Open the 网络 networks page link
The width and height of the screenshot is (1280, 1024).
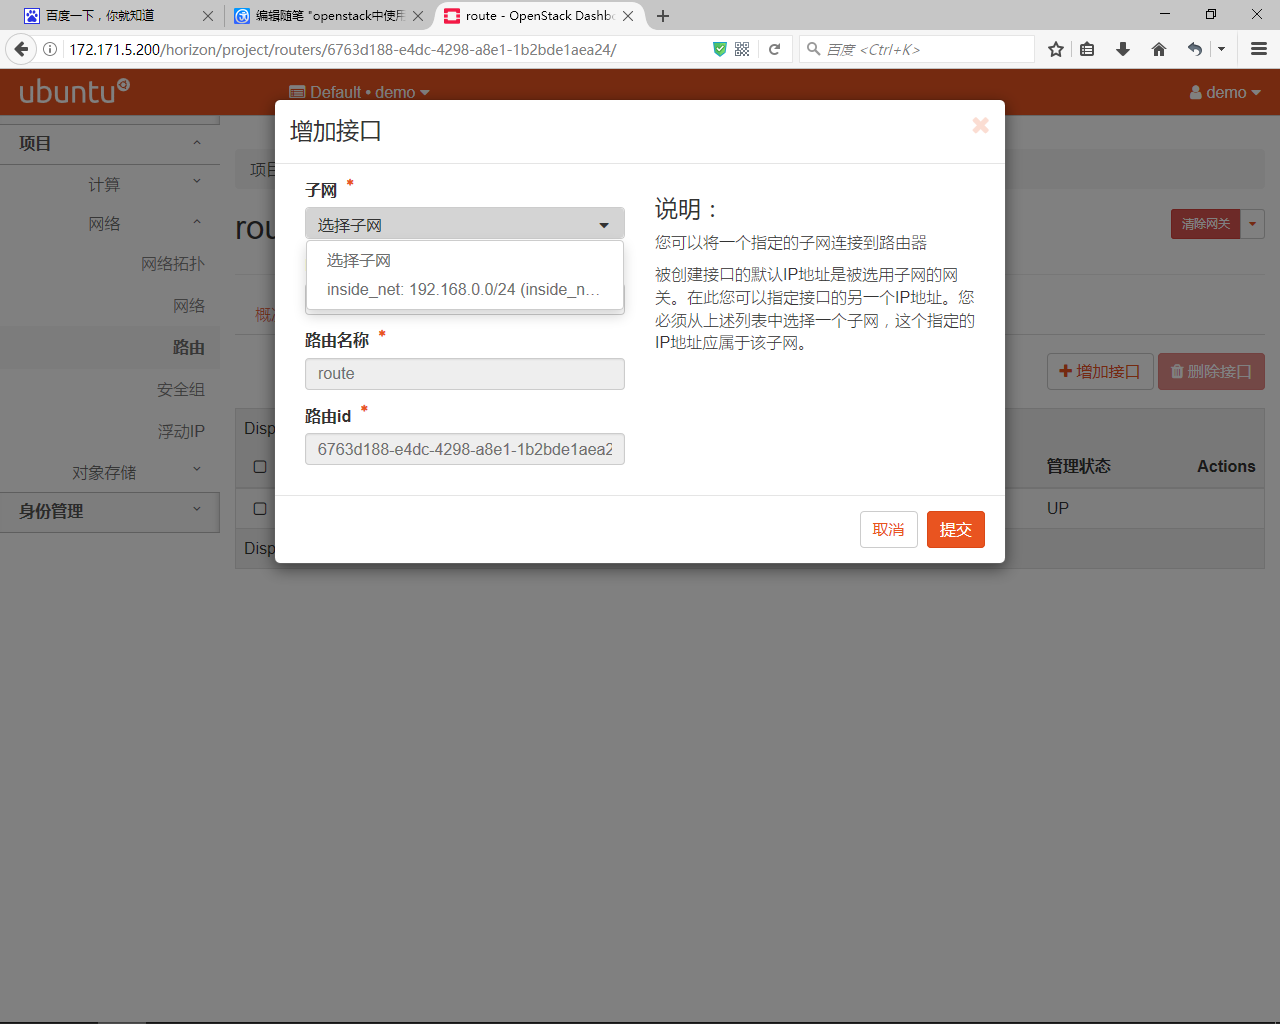coord(189,306)
